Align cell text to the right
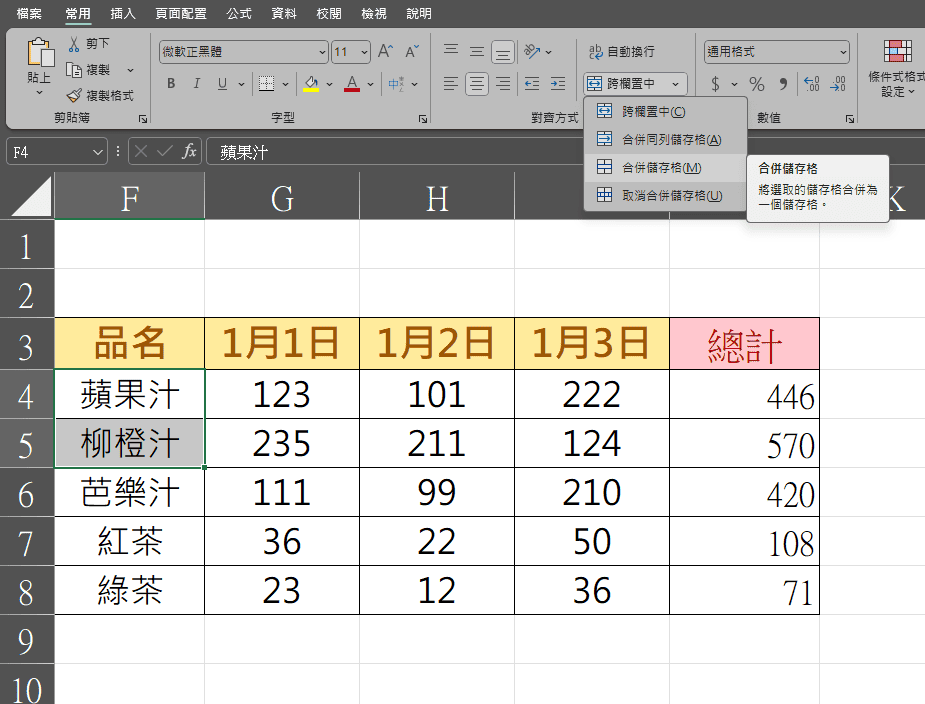Viewport: 925px width, 704px height. pos(503,84)
